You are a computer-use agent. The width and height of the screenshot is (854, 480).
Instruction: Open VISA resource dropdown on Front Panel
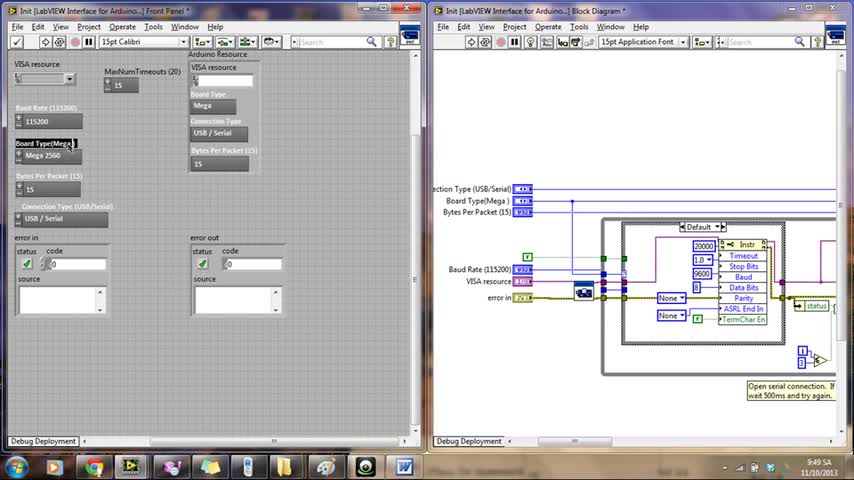click(70, 79)
